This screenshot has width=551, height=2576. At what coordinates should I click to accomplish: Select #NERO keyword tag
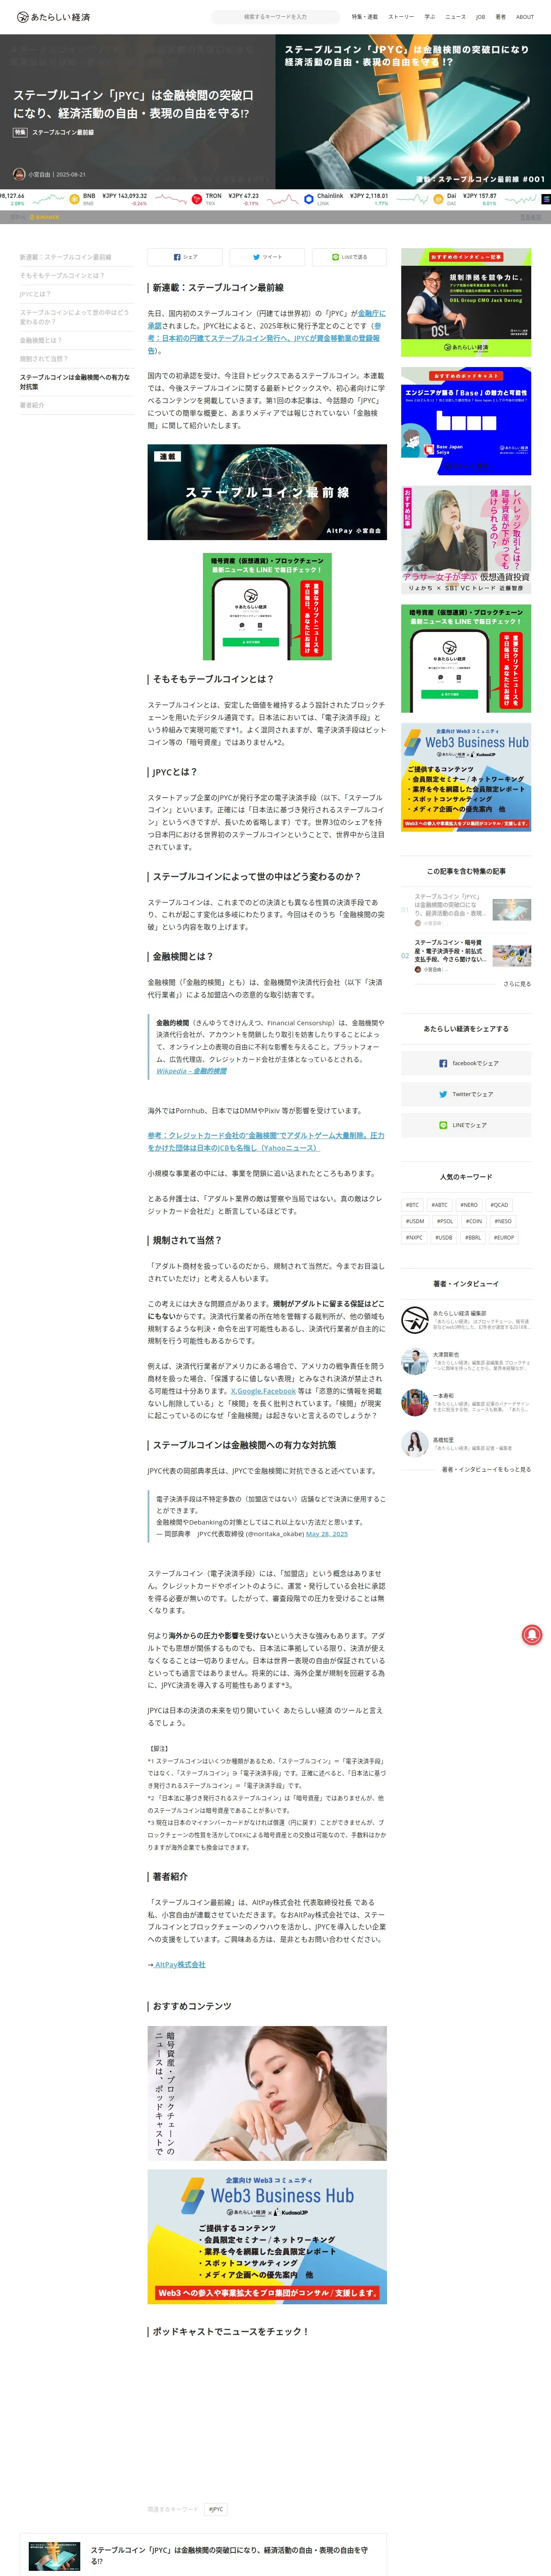469,1205
